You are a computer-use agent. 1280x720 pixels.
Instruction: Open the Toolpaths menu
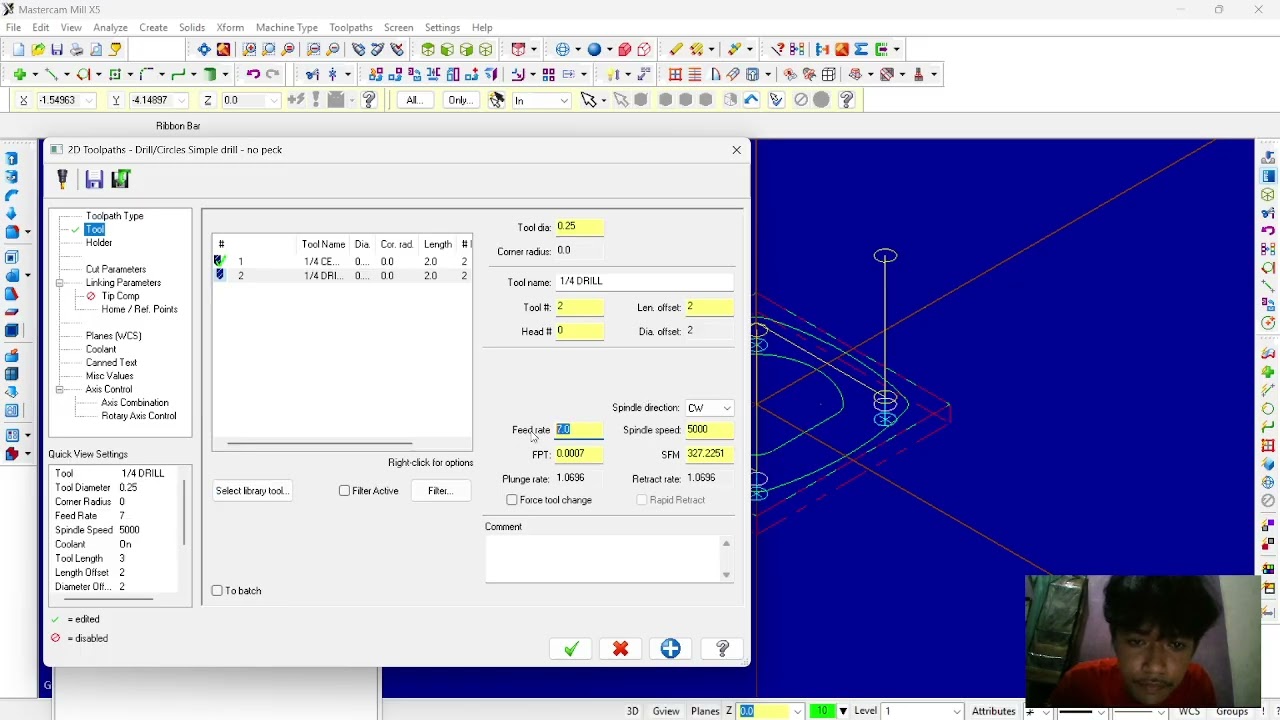[350, 27]
